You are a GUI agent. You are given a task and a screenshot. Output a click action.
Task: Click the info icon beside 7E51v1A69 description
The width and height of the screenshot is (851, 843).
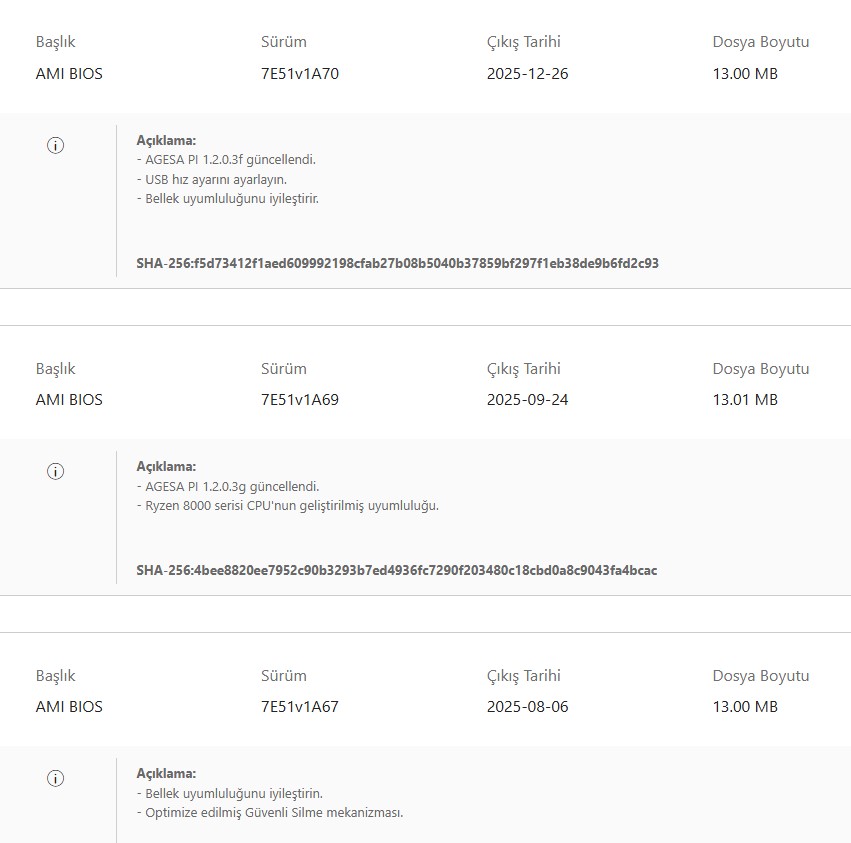click(x=56, y=471)
